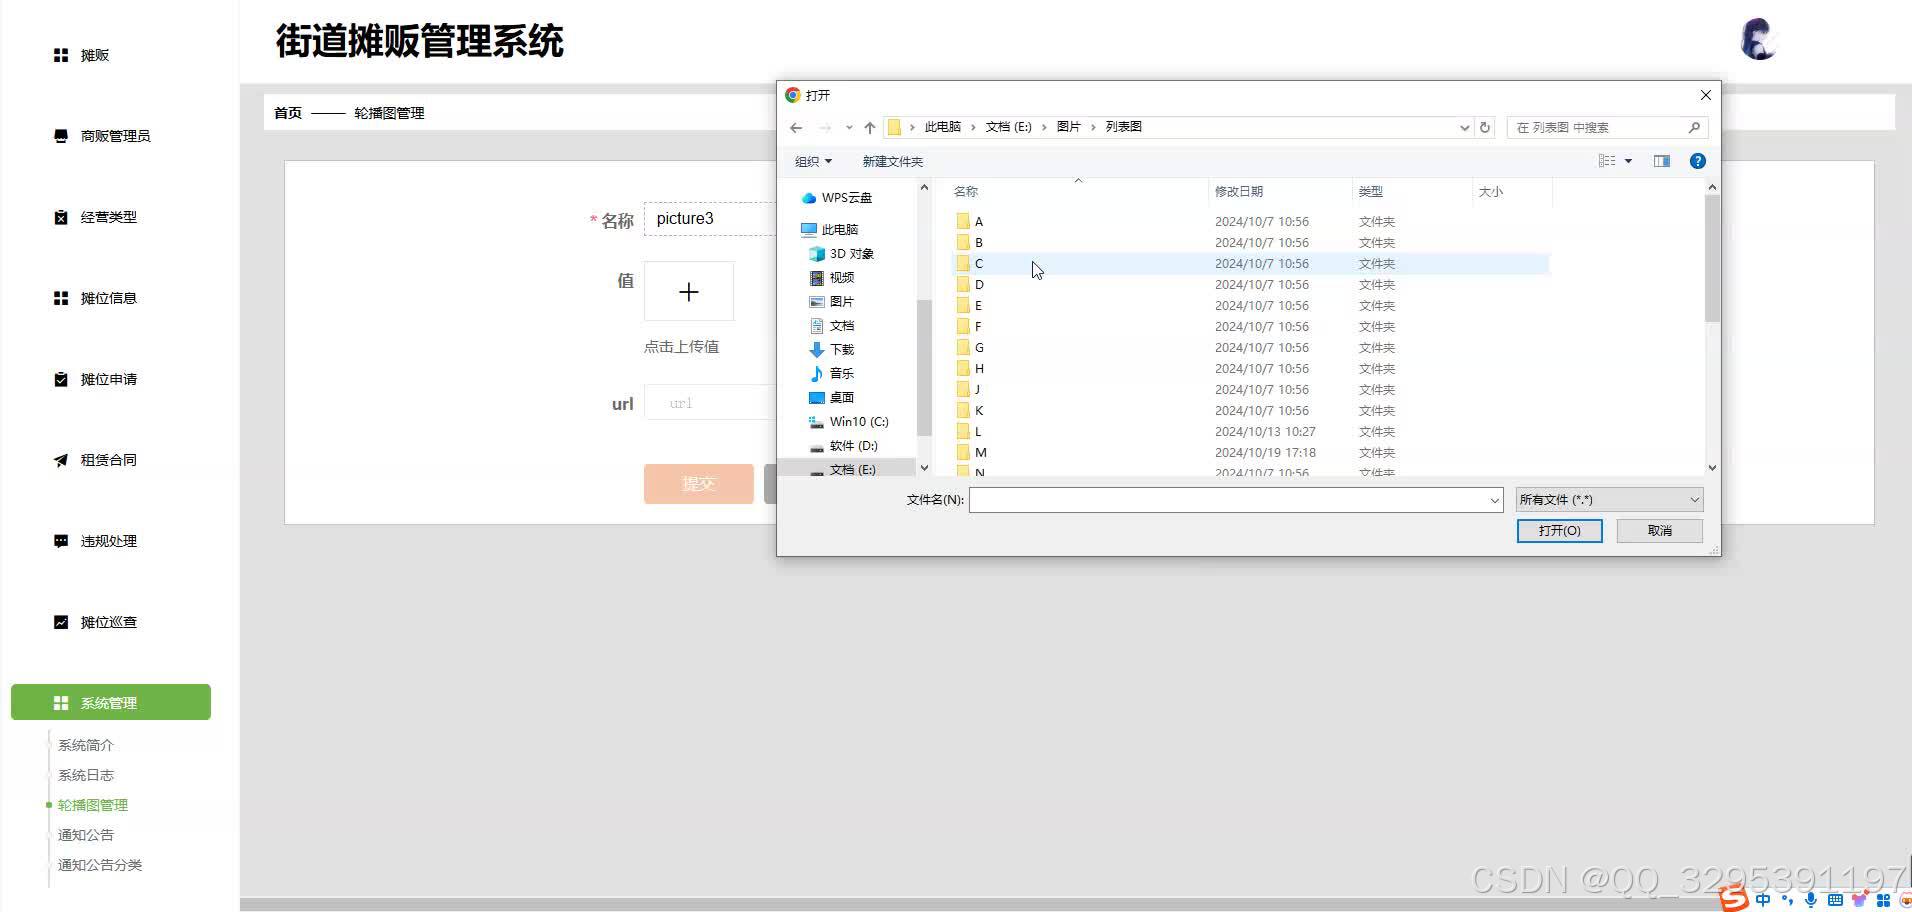Image resolution: width=1912 pixels, height=912 pixels.
Task: Select 通知公告 in the sidebar menu
Action: coord(84,834)
